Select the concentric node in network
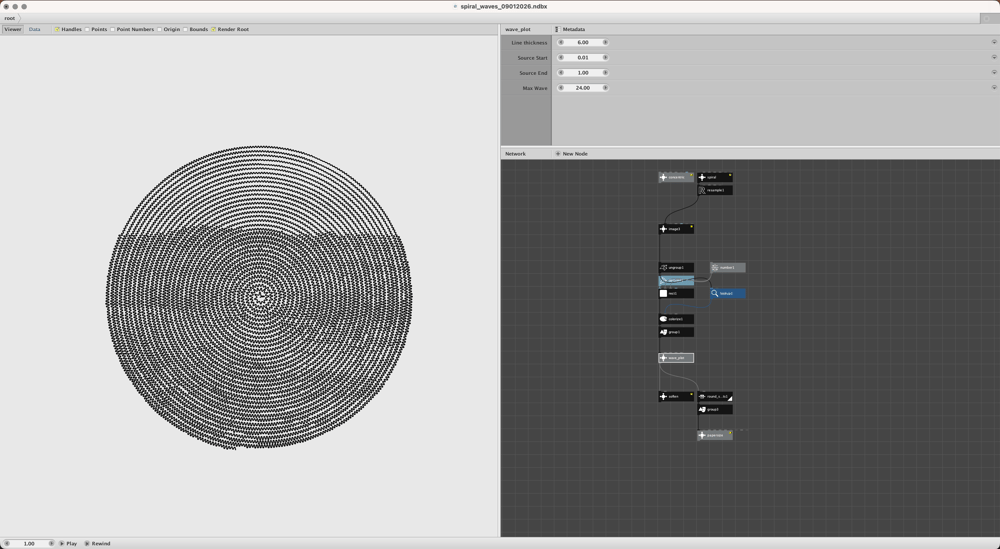The width and height of the screenshot is (1000, 549). (x=676, y=177)
